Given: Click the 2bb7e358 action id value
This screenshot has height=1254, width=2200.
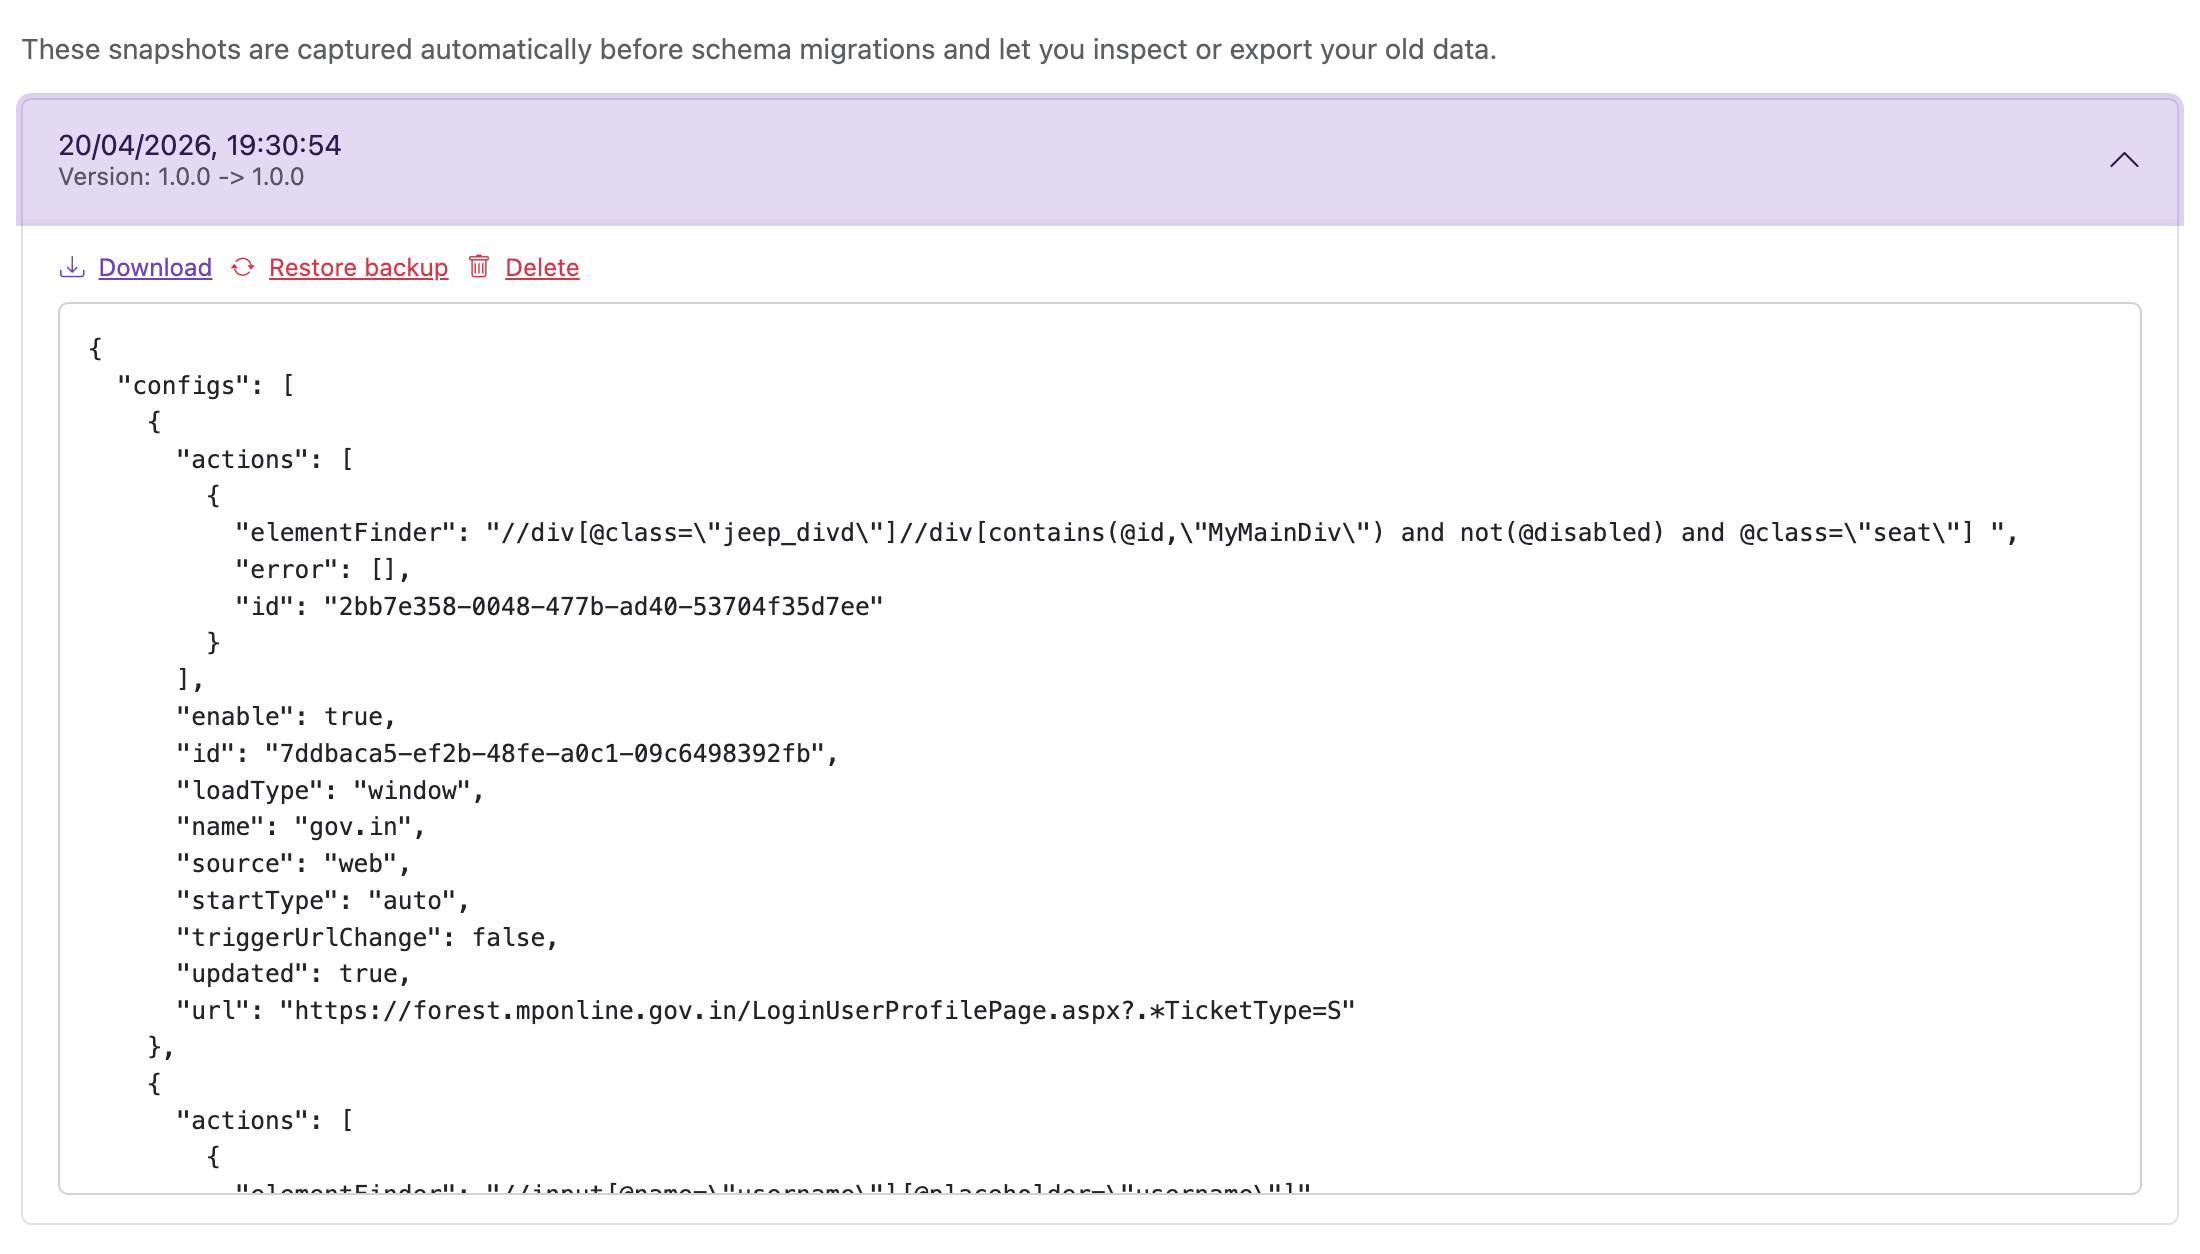Looking at the screenshot, I should pyautogui.click(x=603, y=607).
